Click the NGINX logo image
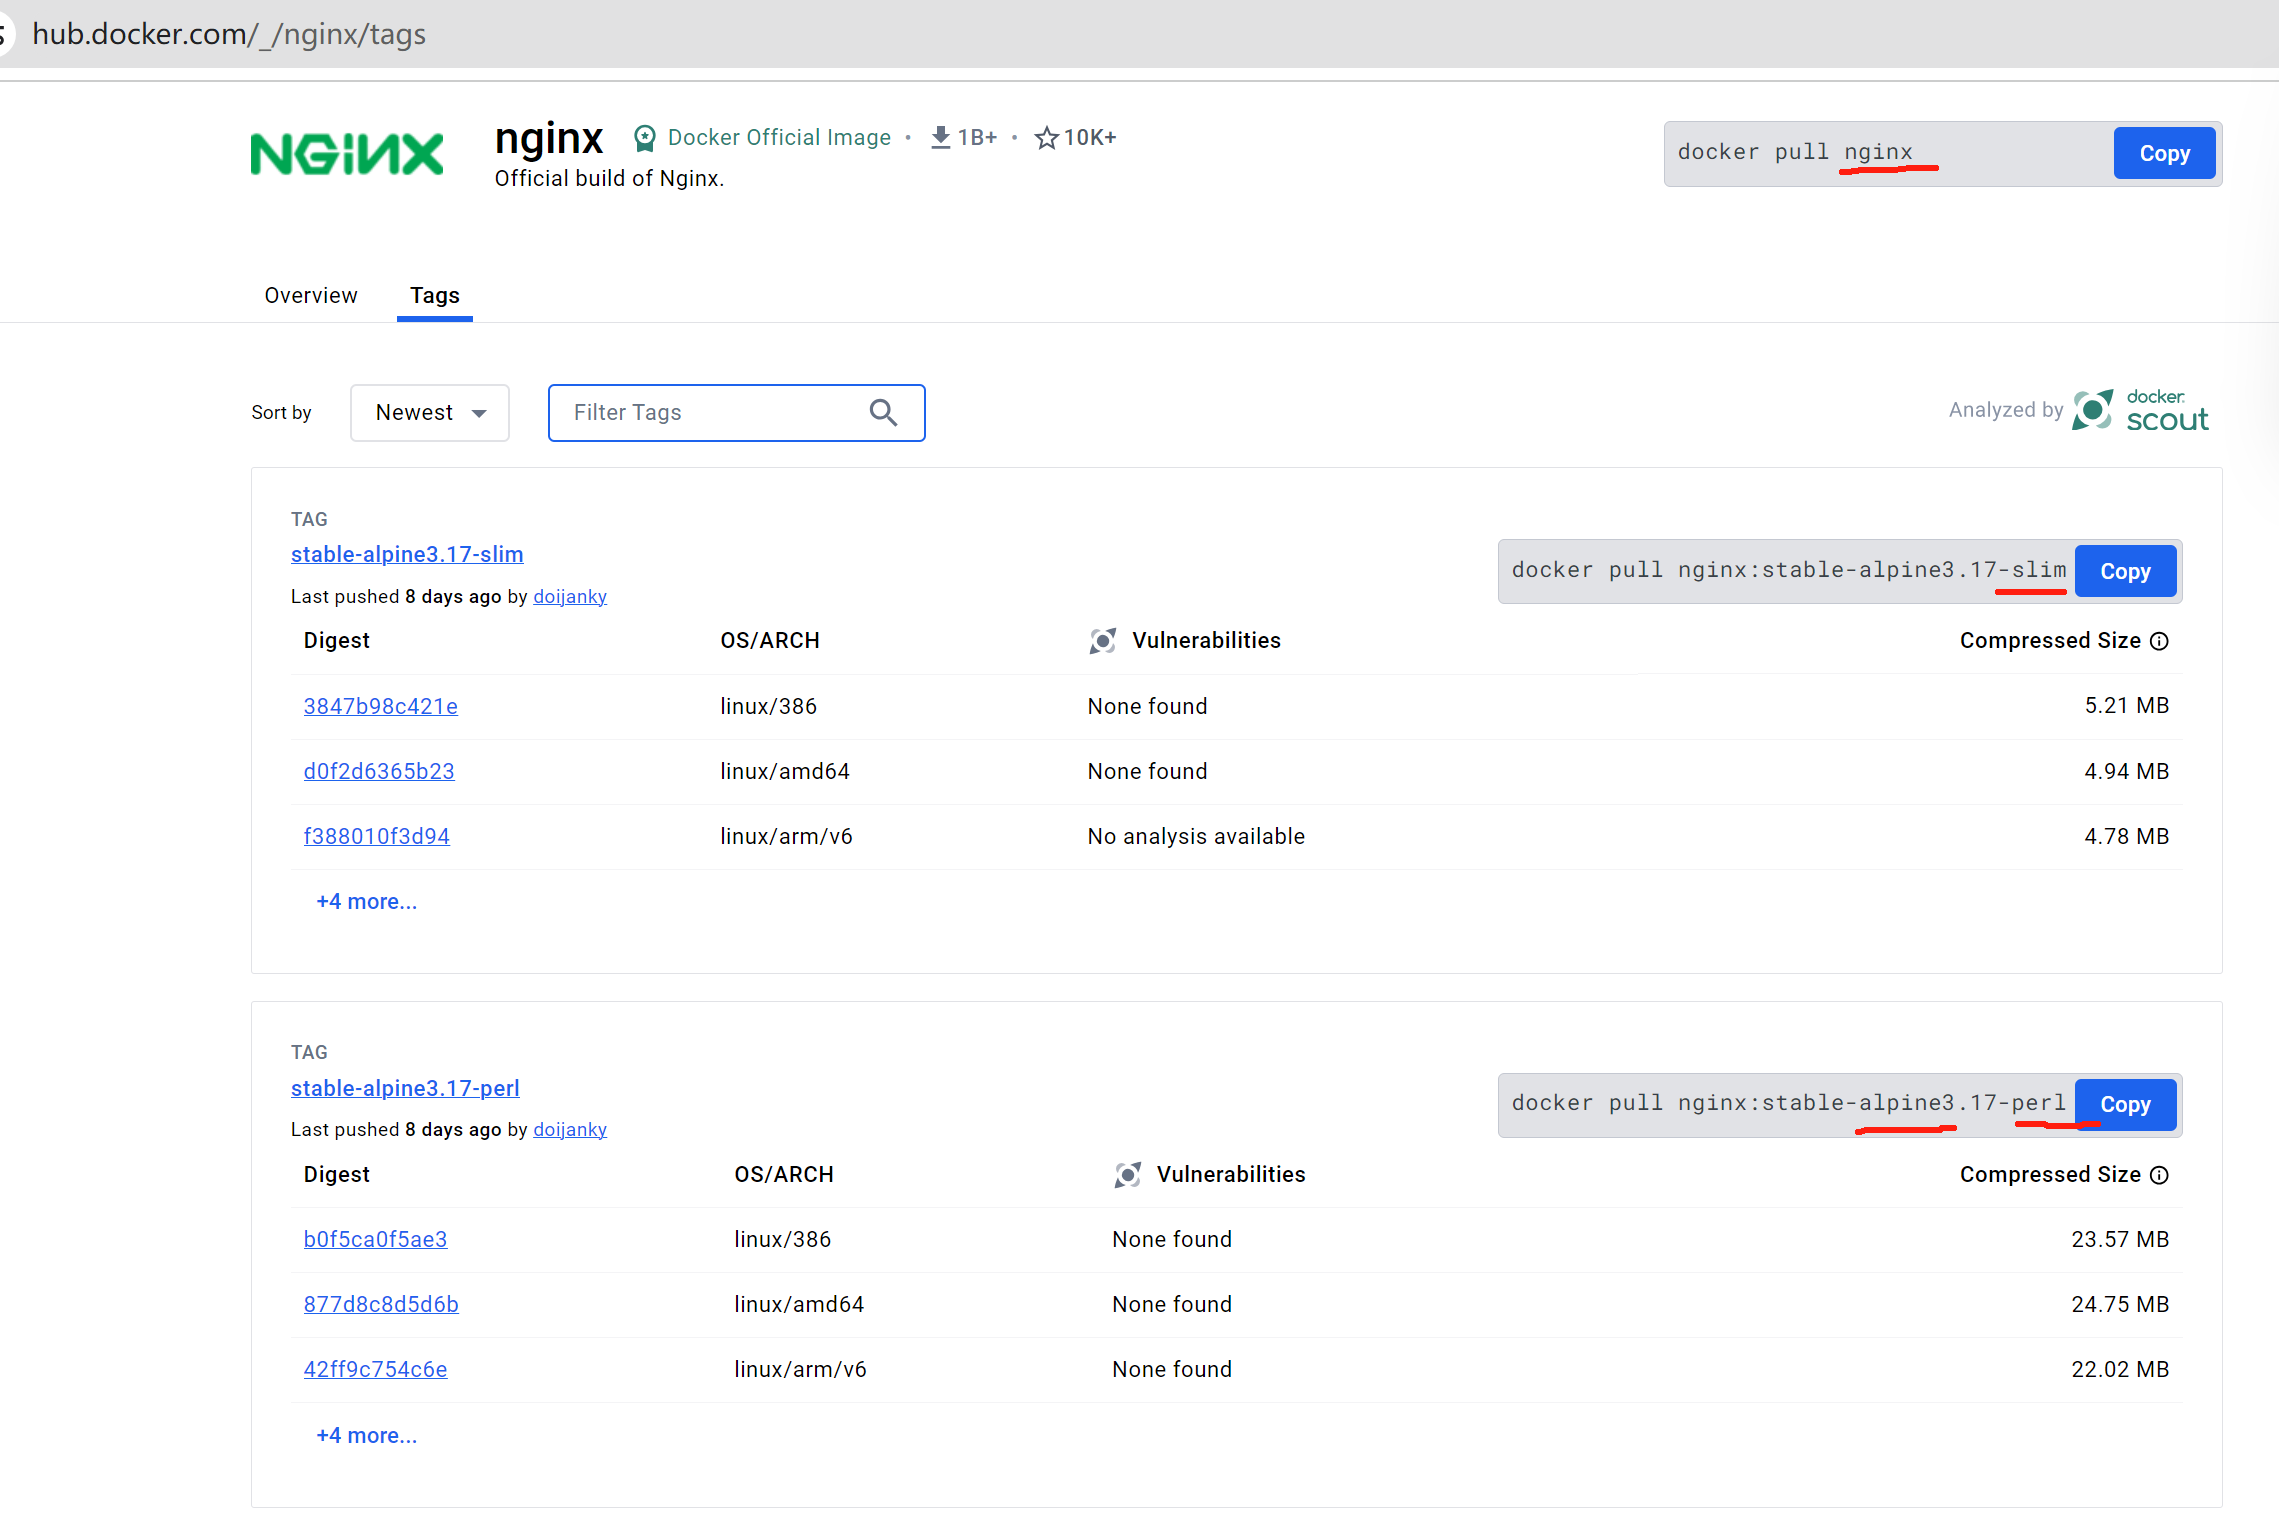 click(x=346, y=154)
